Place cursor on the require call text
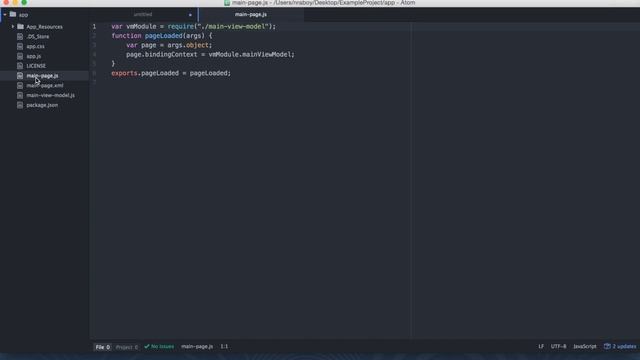The image size is (640, 360). click(x=181, y=27)
